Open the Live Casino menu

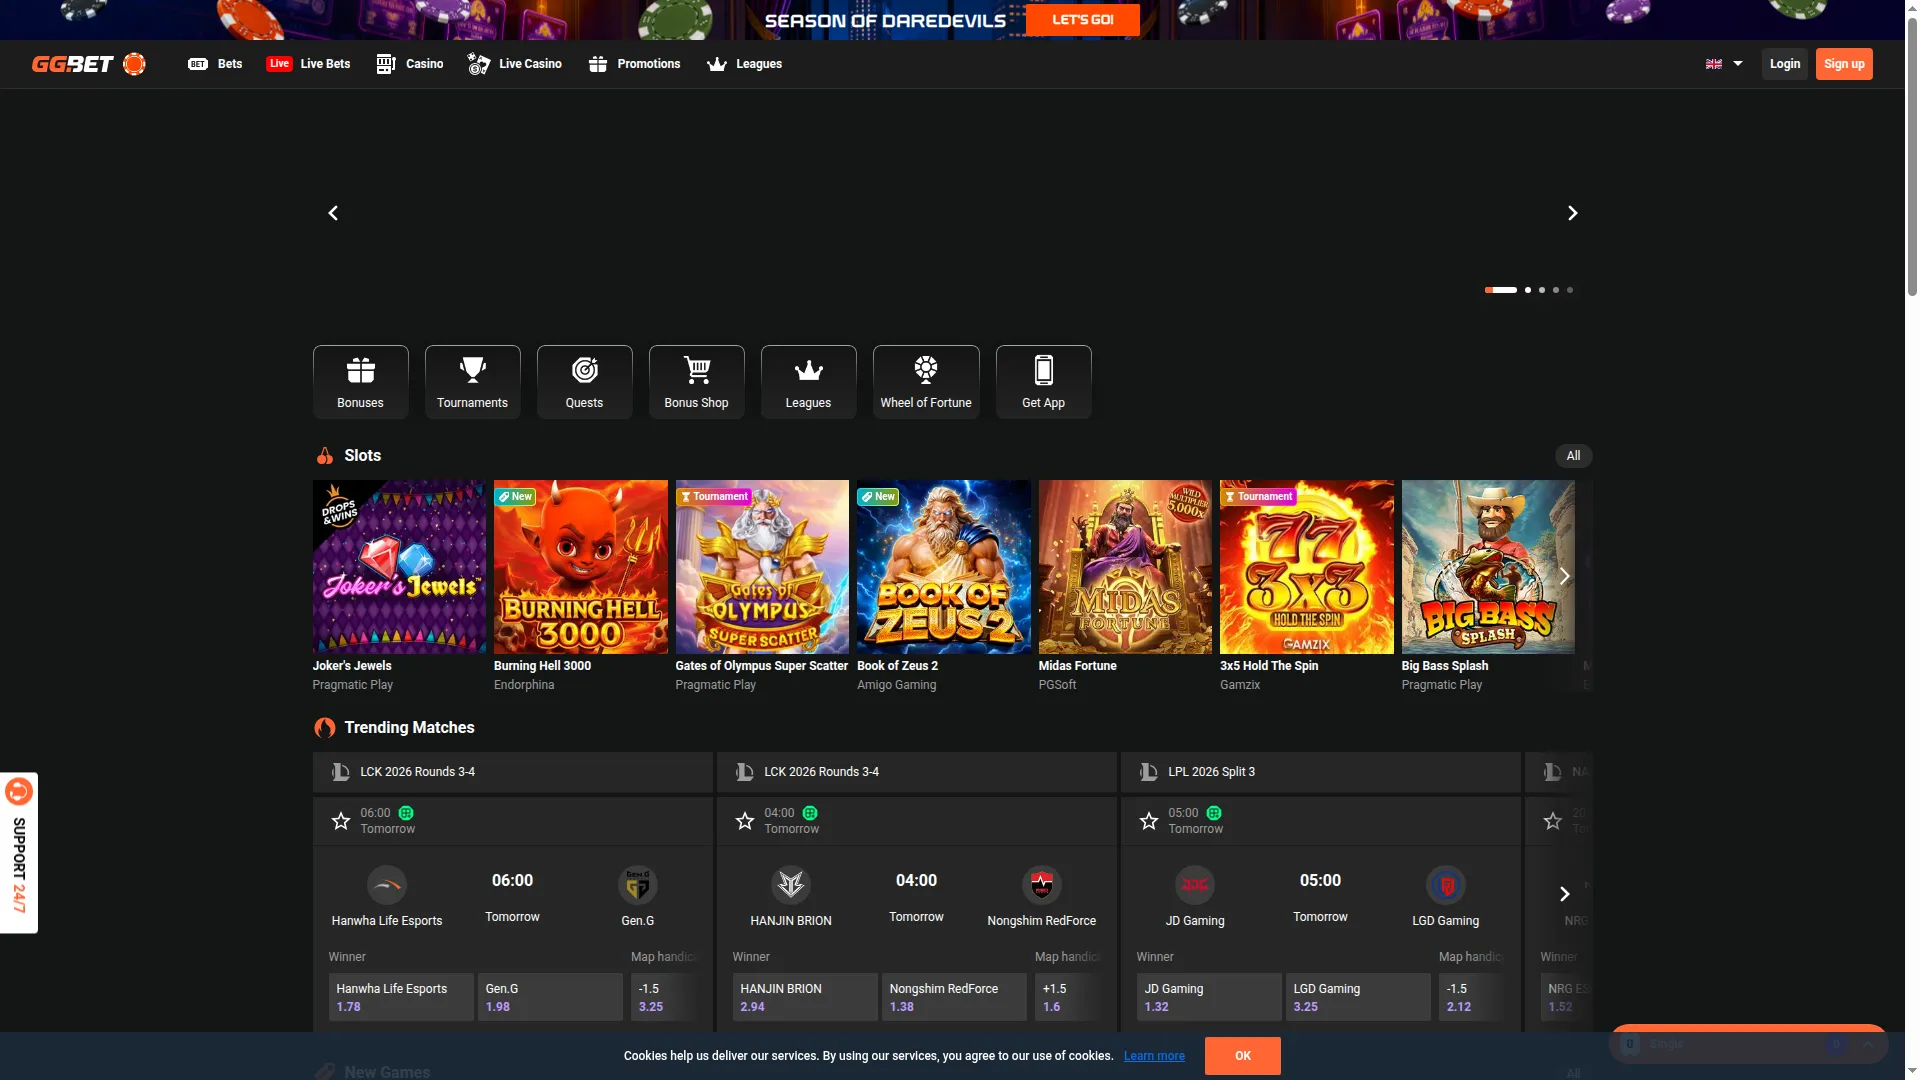pos(515,64)
